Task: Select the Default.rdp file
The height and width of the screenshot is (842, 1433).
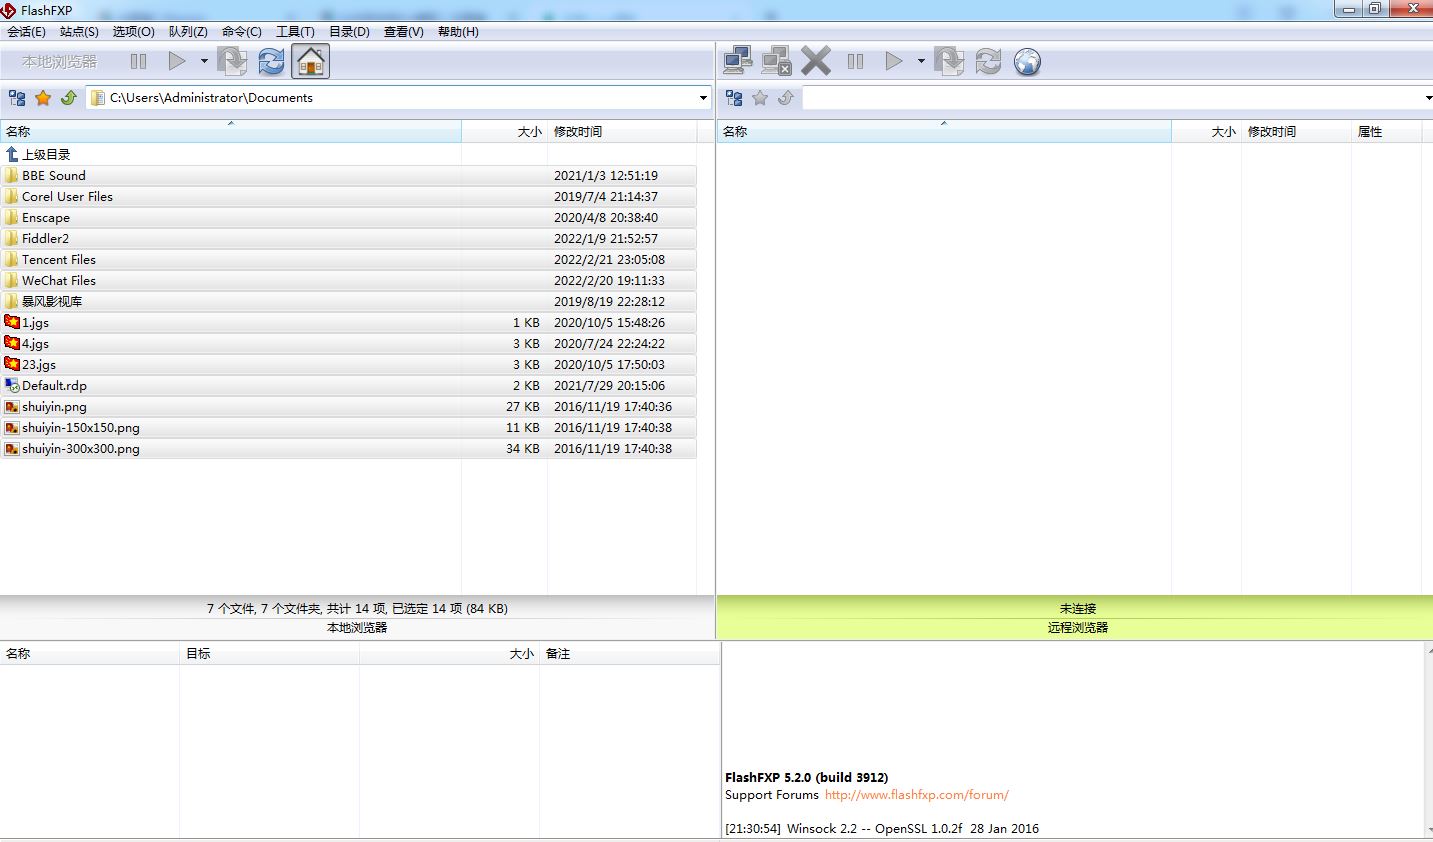Action: point(348,386)
